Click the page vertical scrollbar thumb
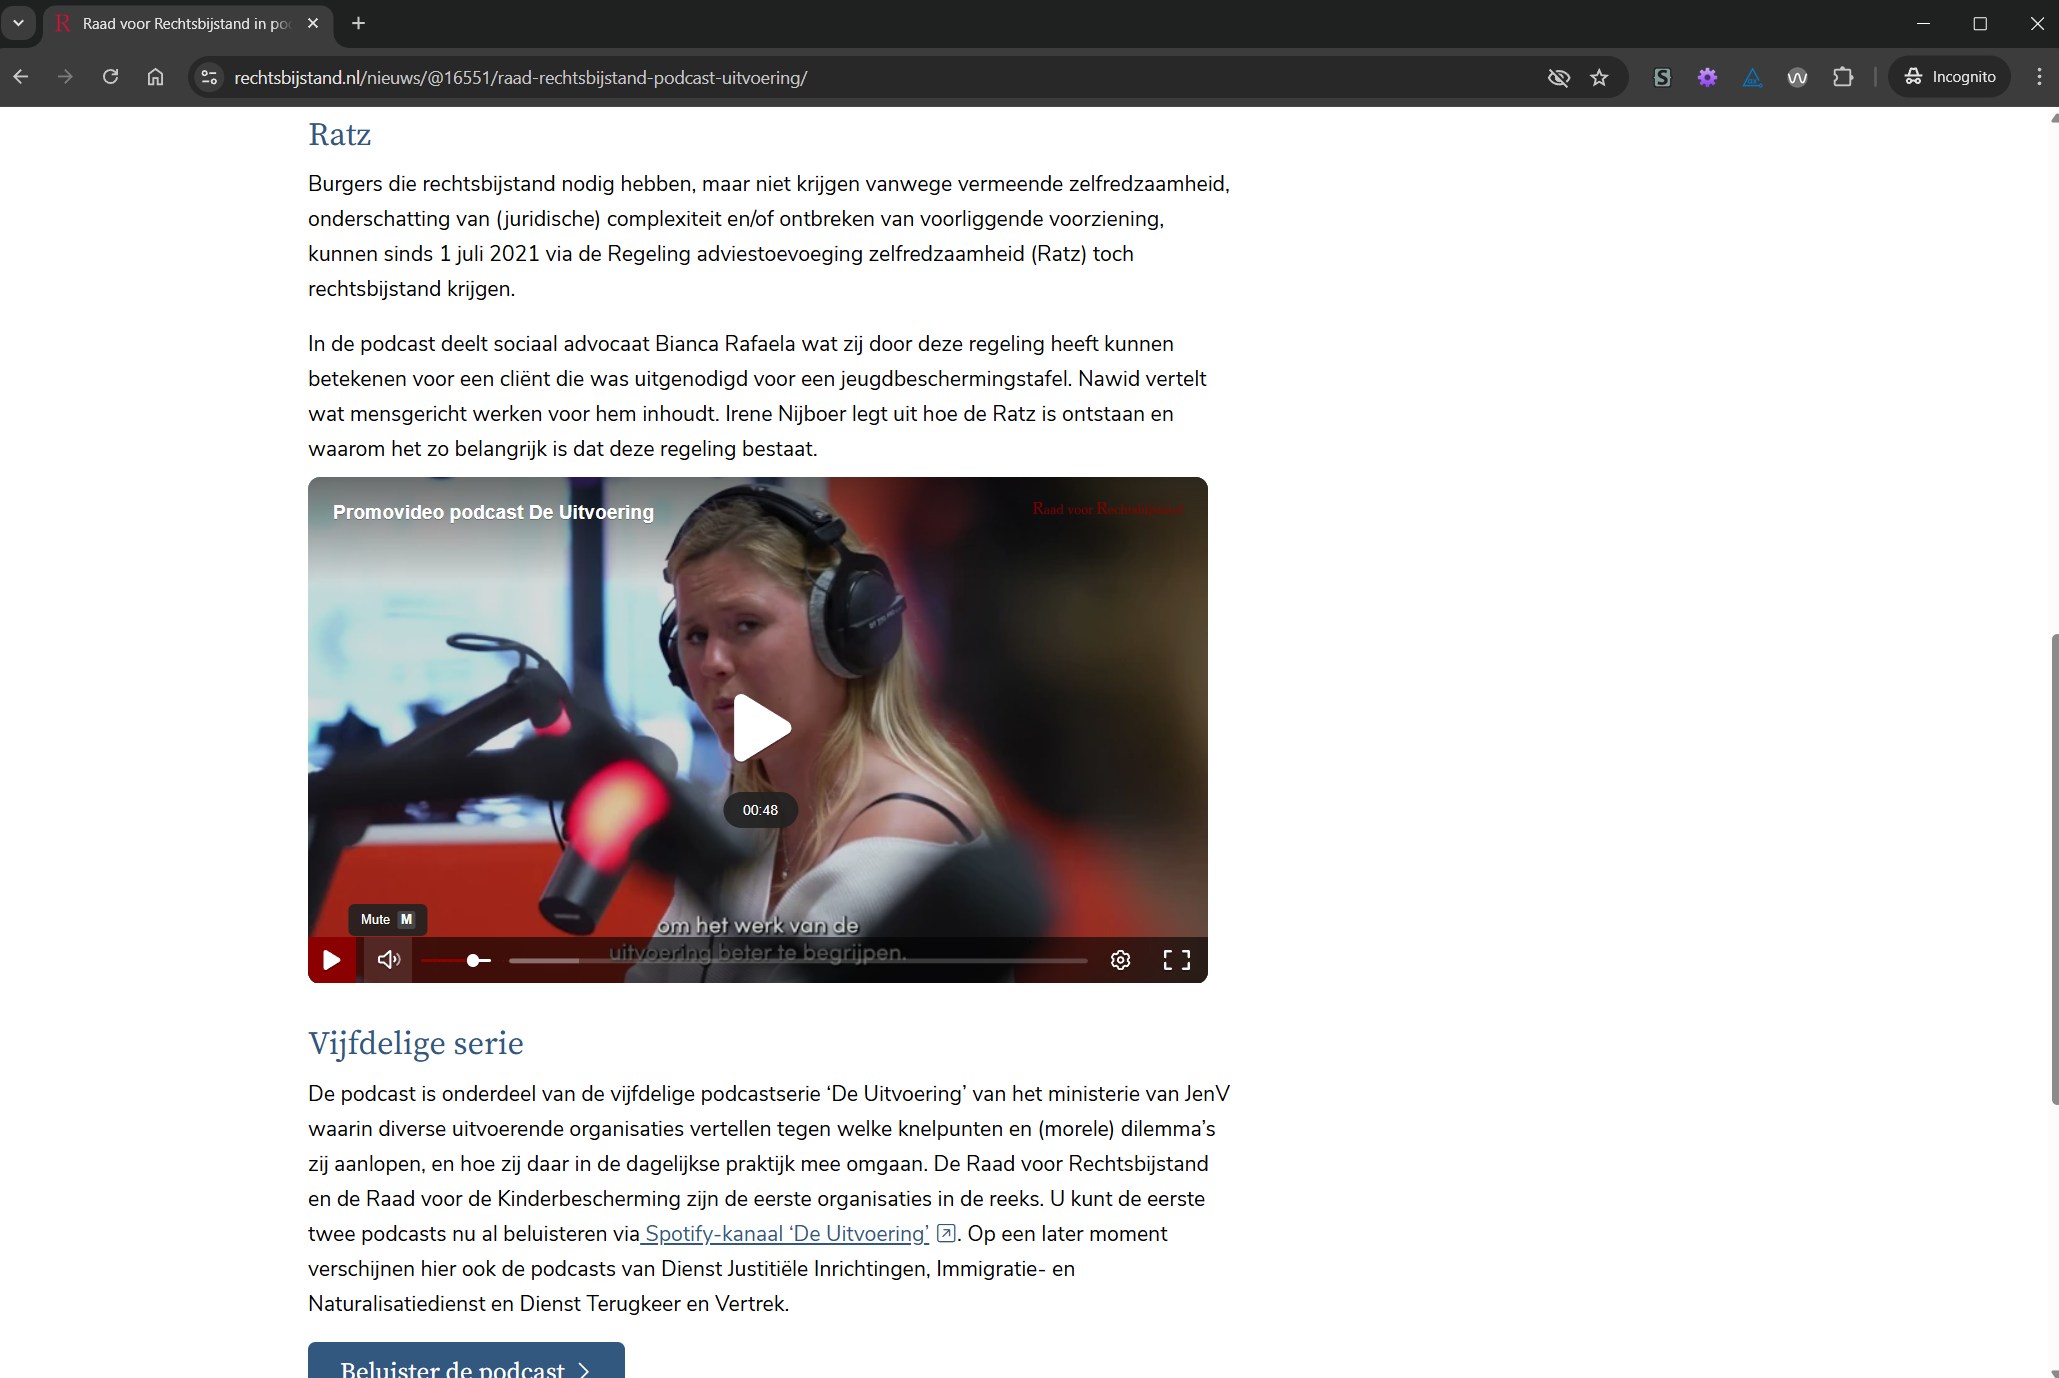This screenshot has width=2059, height=1378. (x=2054, y=870)
